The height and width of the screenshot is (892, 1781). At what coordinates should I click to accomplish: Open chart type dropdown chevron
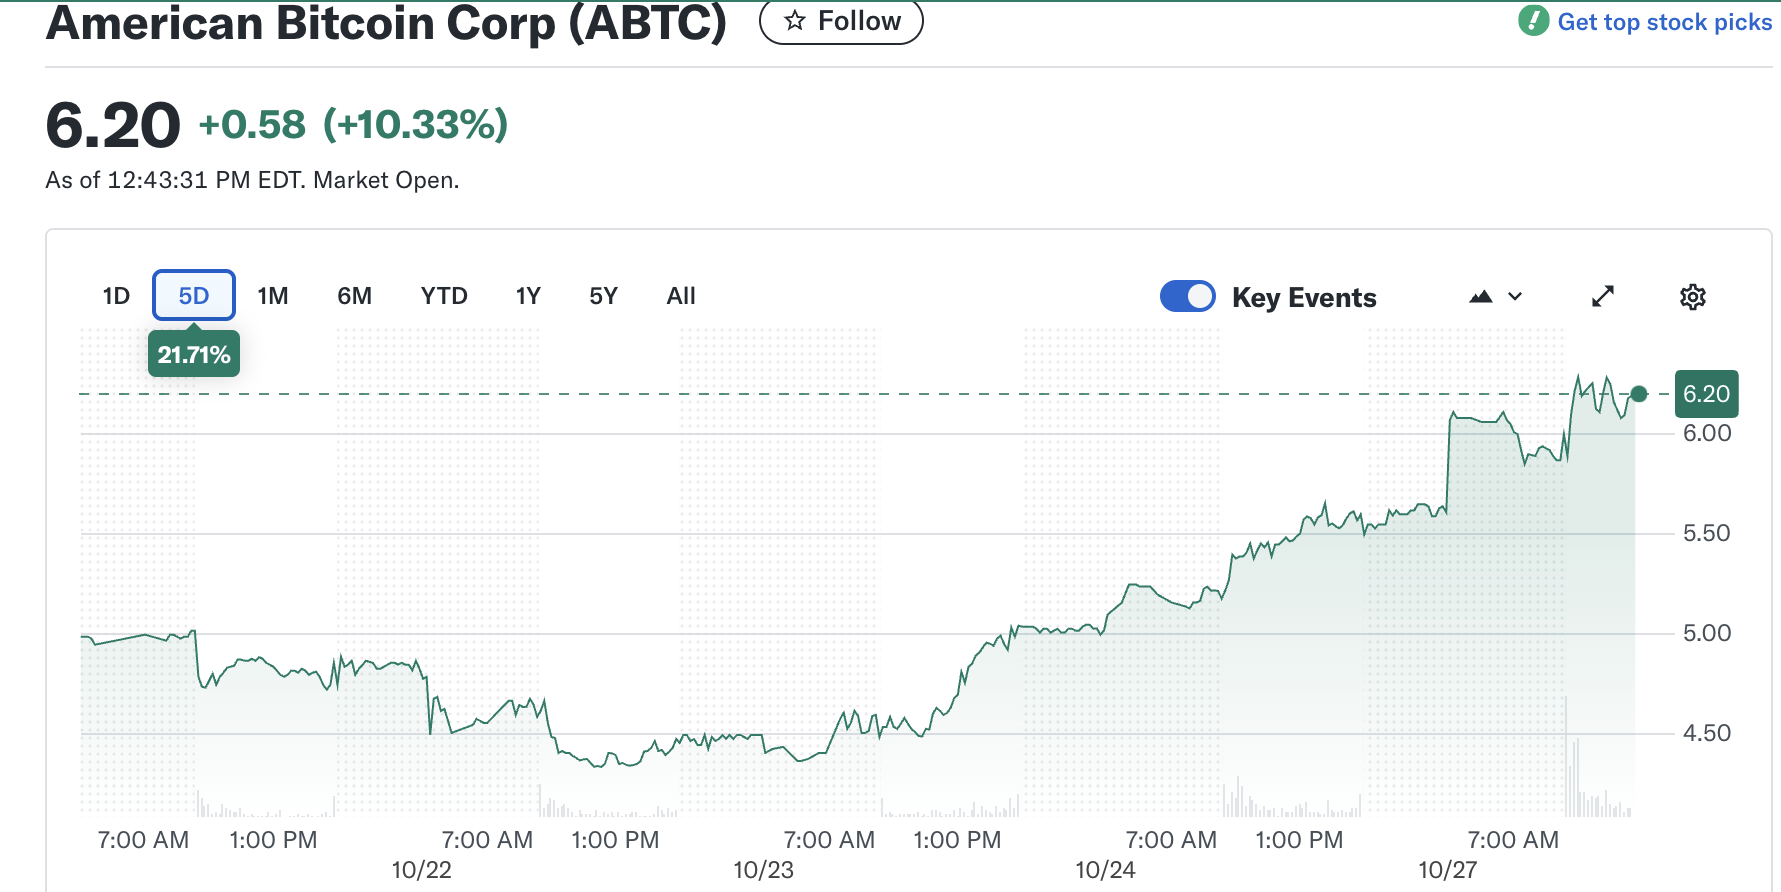(x=1515, y=297)
